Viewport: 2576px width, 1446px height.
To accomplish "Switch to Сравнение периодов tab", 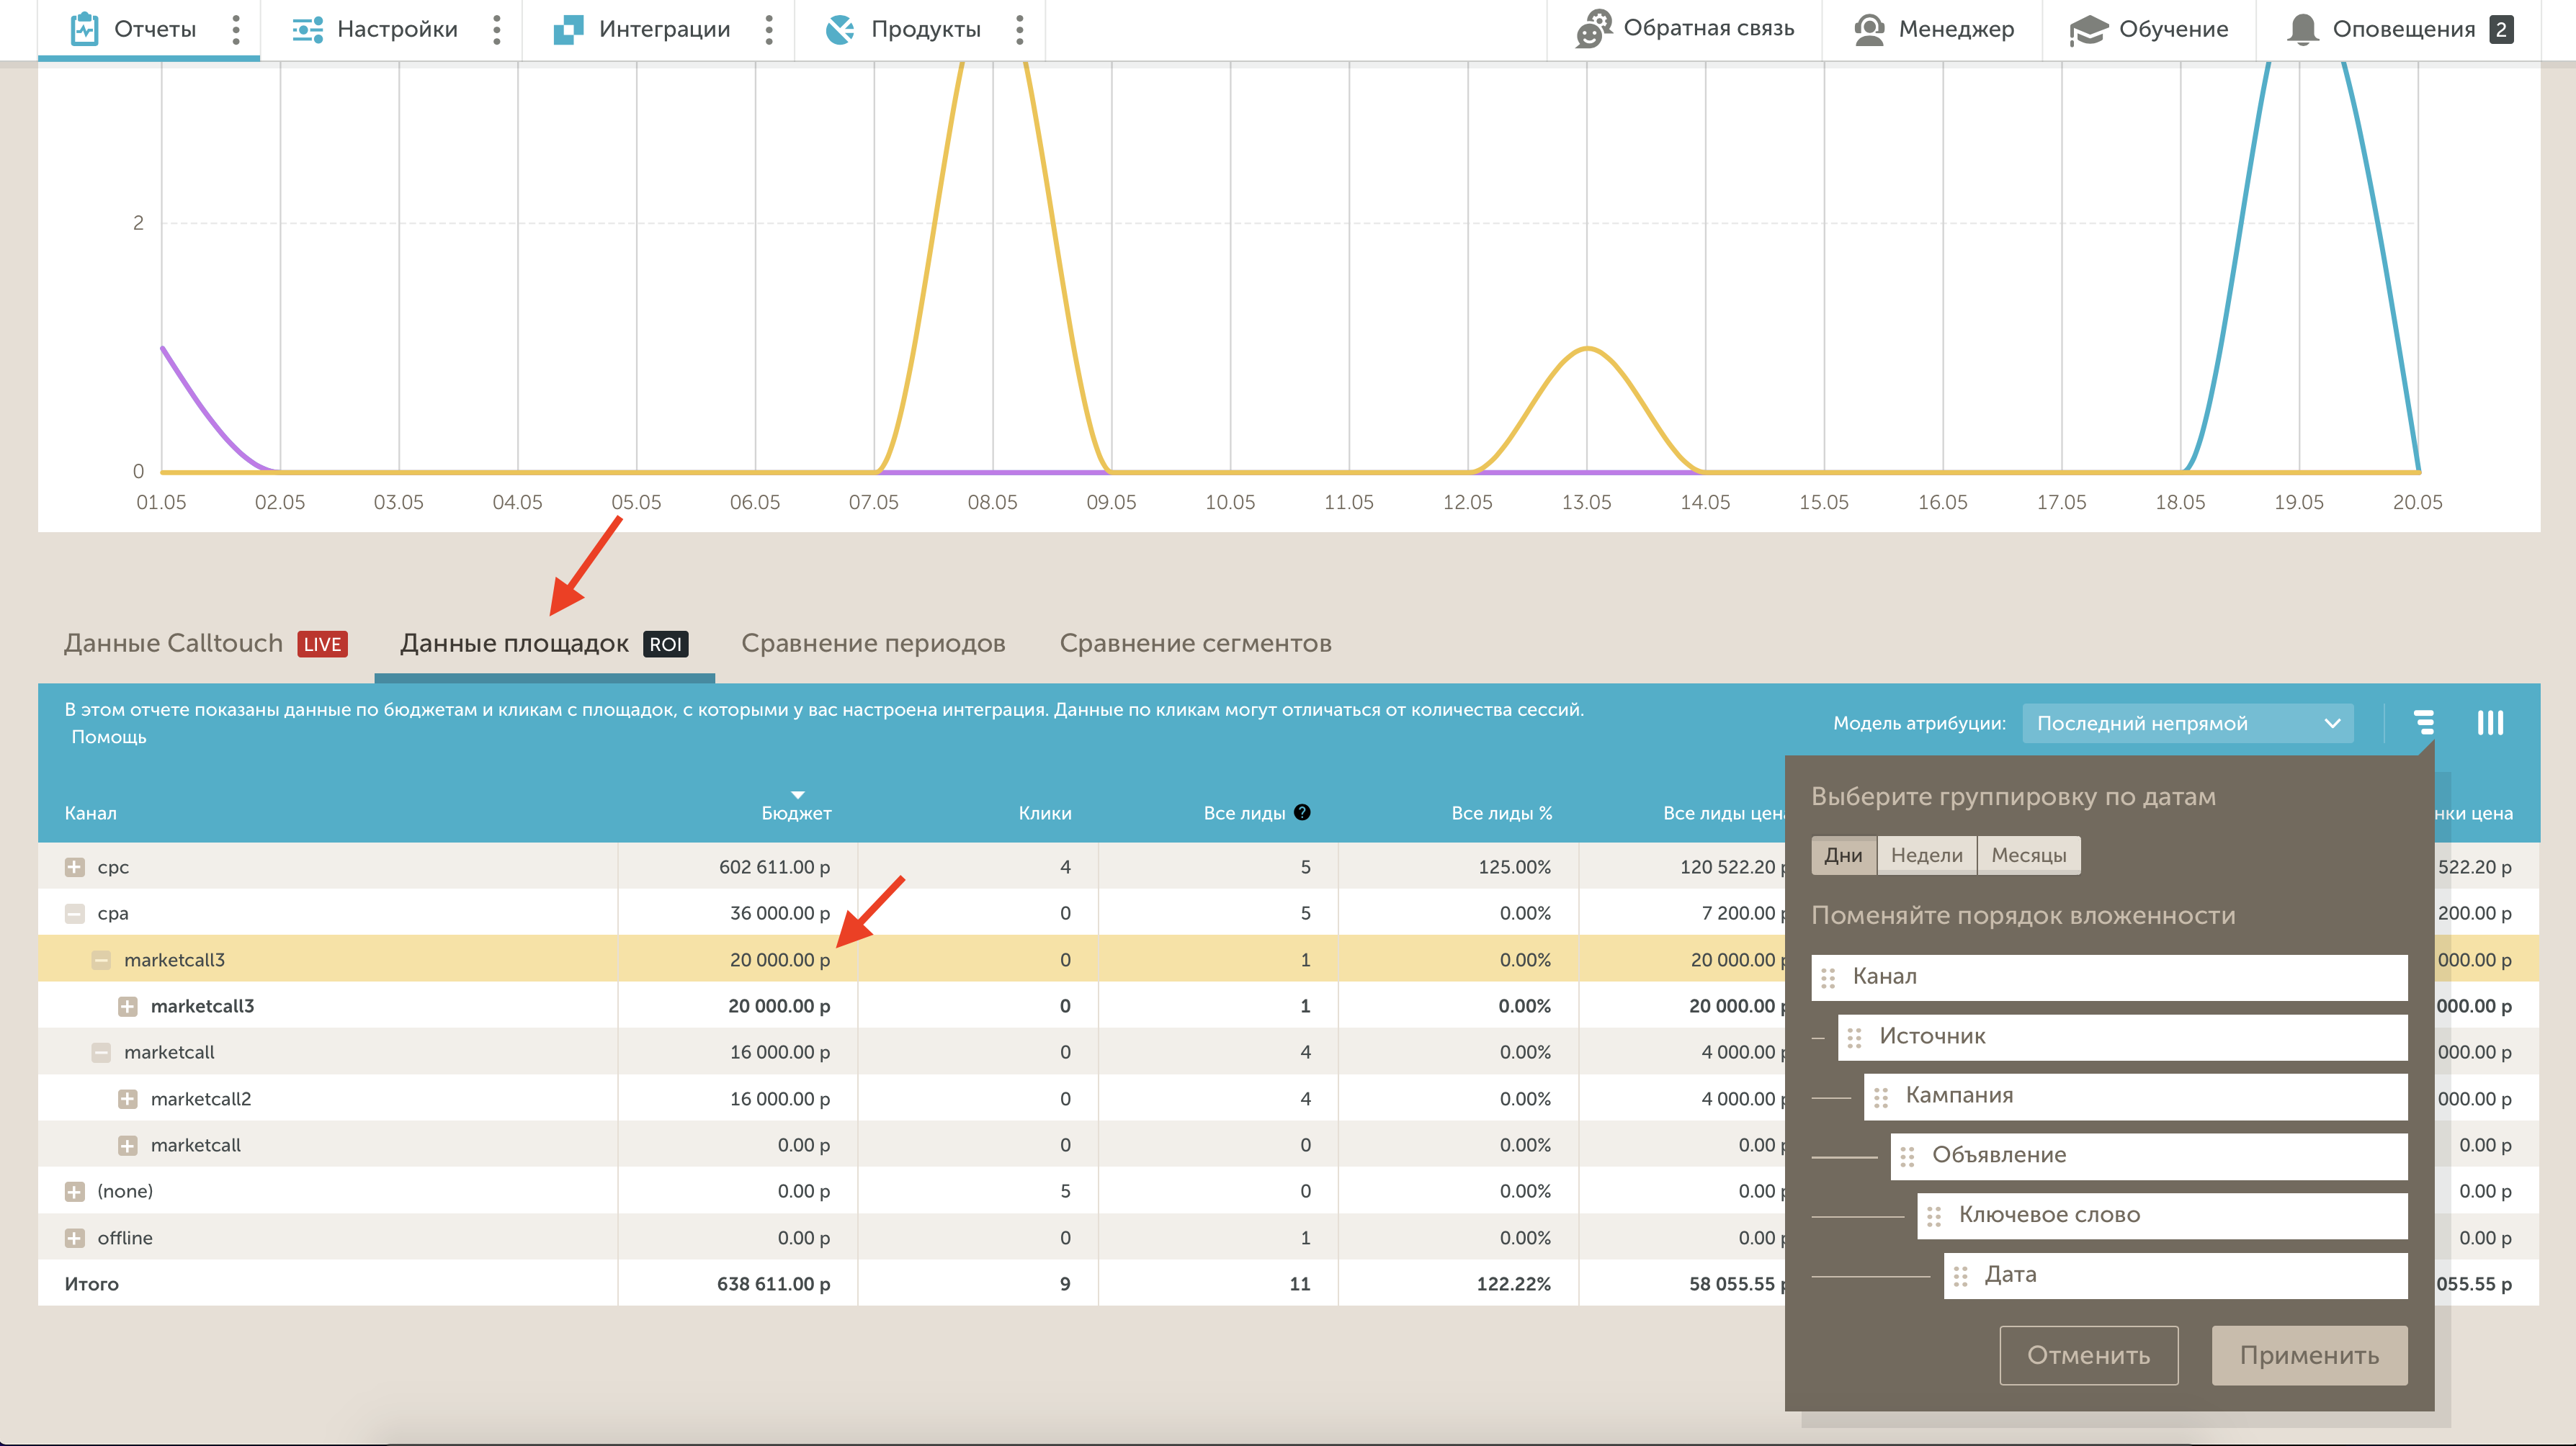I will [x=873, y=643].
